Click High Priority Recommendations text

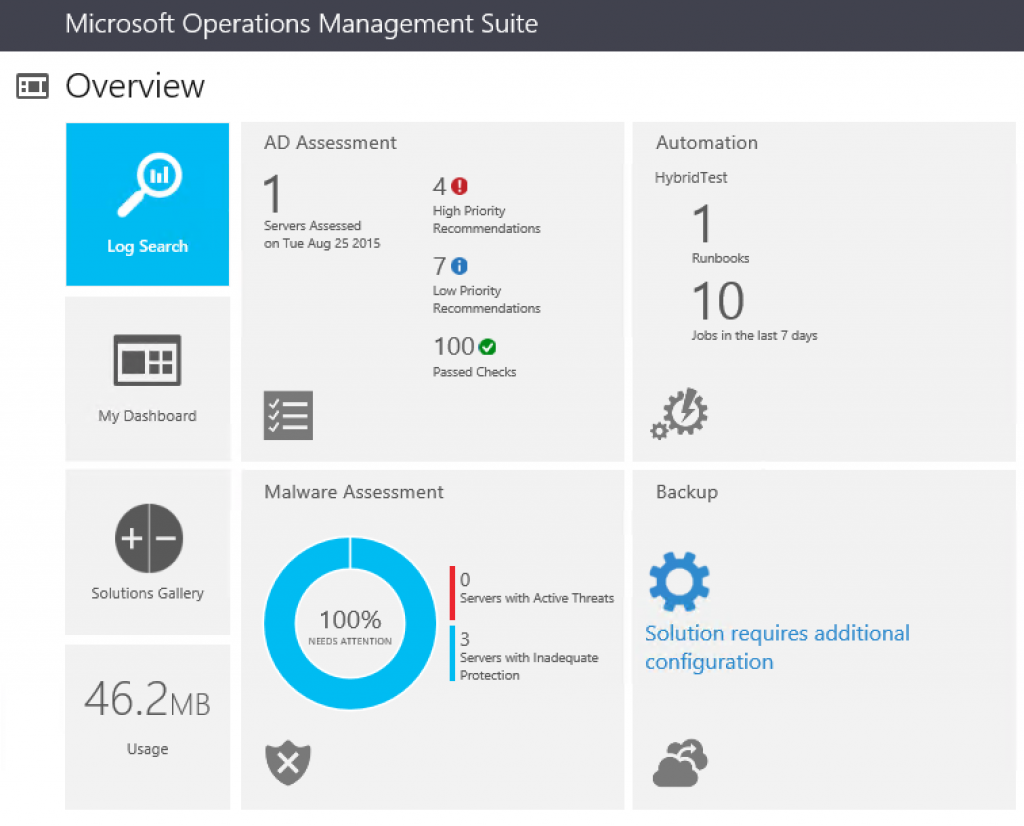[487, 219]
